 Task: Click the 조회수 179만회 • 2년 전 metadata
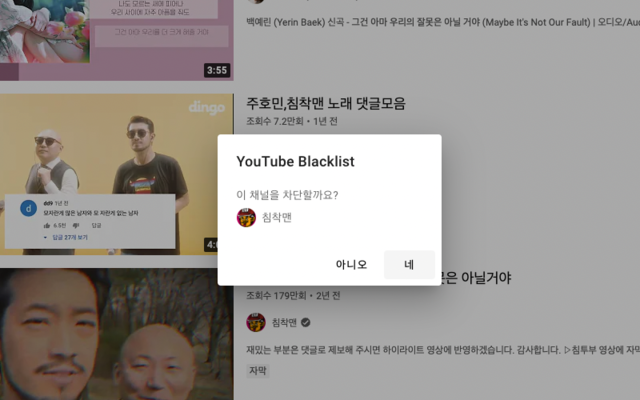(x=293, y=296)
